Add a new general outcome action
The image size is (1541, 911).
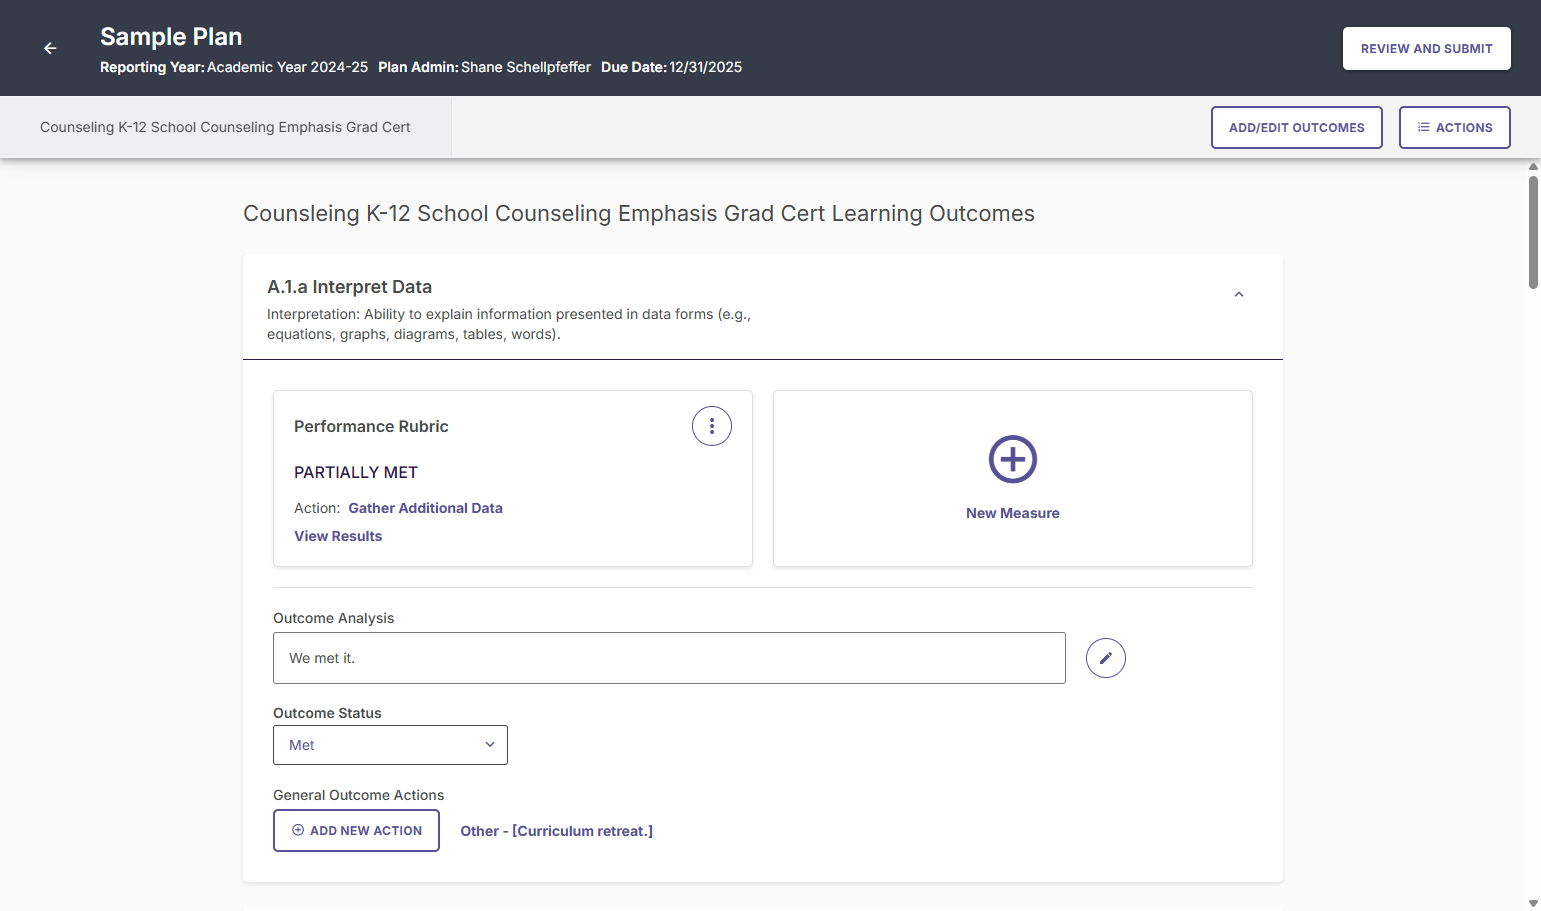(356, 830)
